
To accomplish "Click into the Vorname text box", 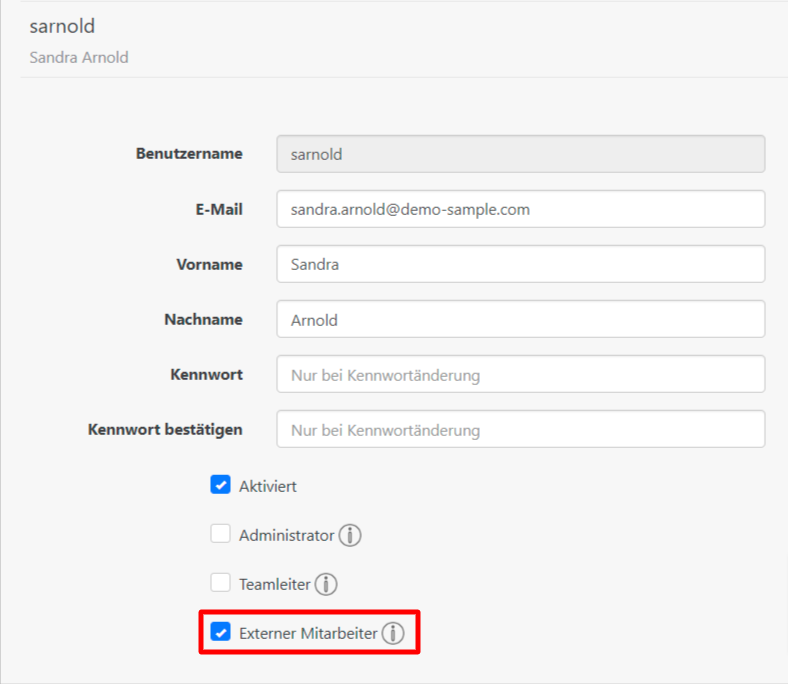I will pyautogui.click(x=520, y=264).
